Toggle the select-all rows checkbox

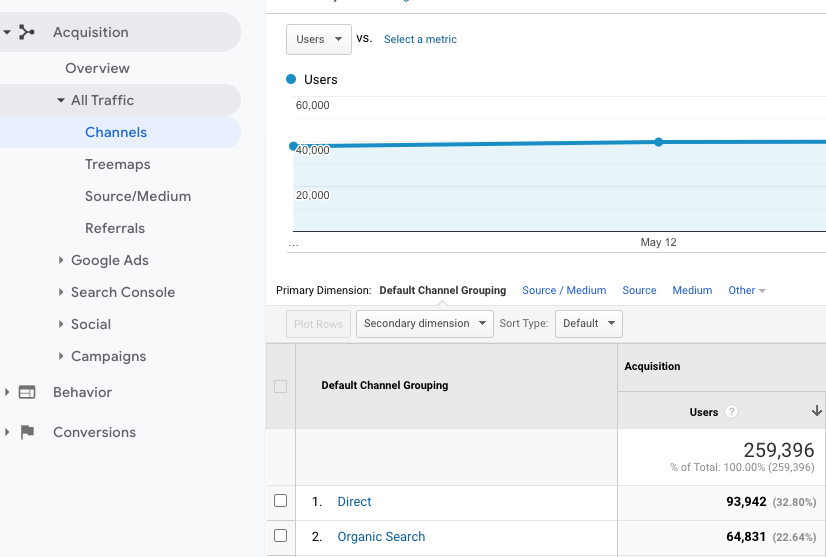(x=280, y=386)
